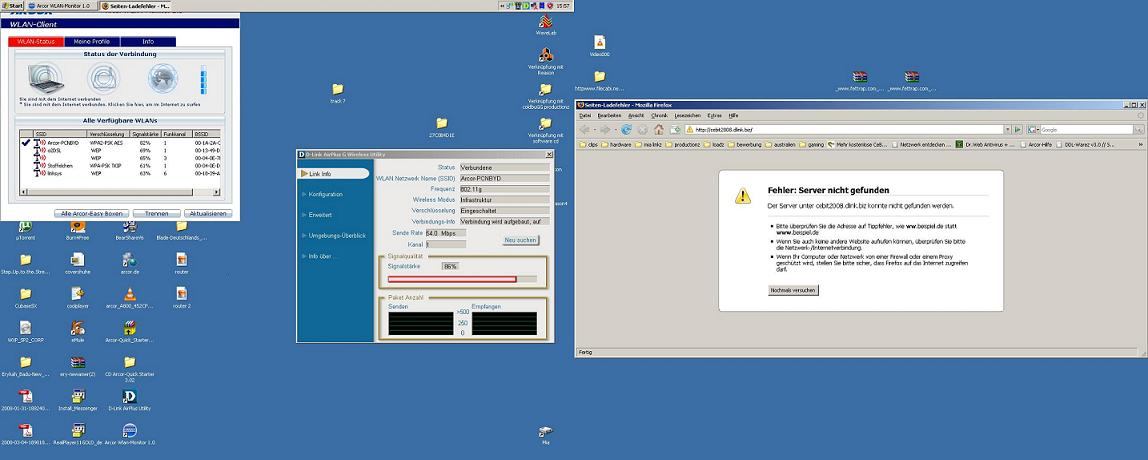
Task: Open the Dr.Web Antivirus bookmark
Action: point(985,144)
